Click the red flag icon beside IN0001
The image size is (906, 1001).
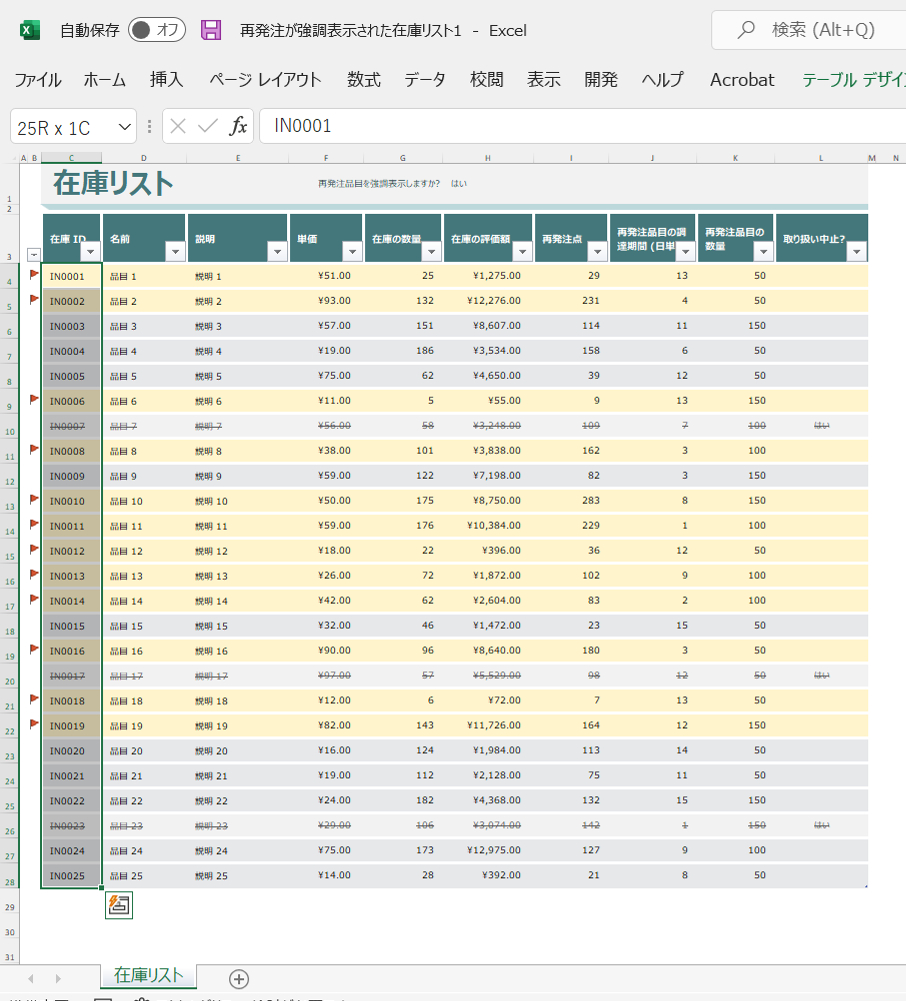tap(34, 275)
